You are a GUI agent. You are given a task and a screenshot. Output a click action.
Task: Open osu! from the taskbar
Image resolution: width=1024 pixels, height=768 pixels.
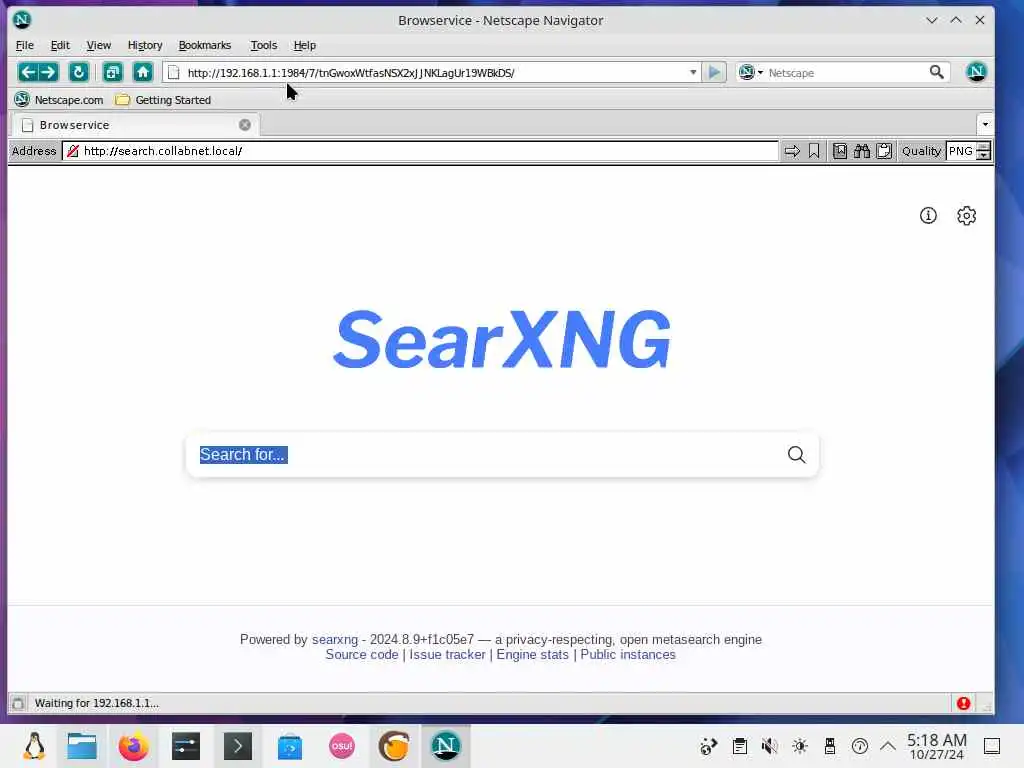[x=342, y=746]
